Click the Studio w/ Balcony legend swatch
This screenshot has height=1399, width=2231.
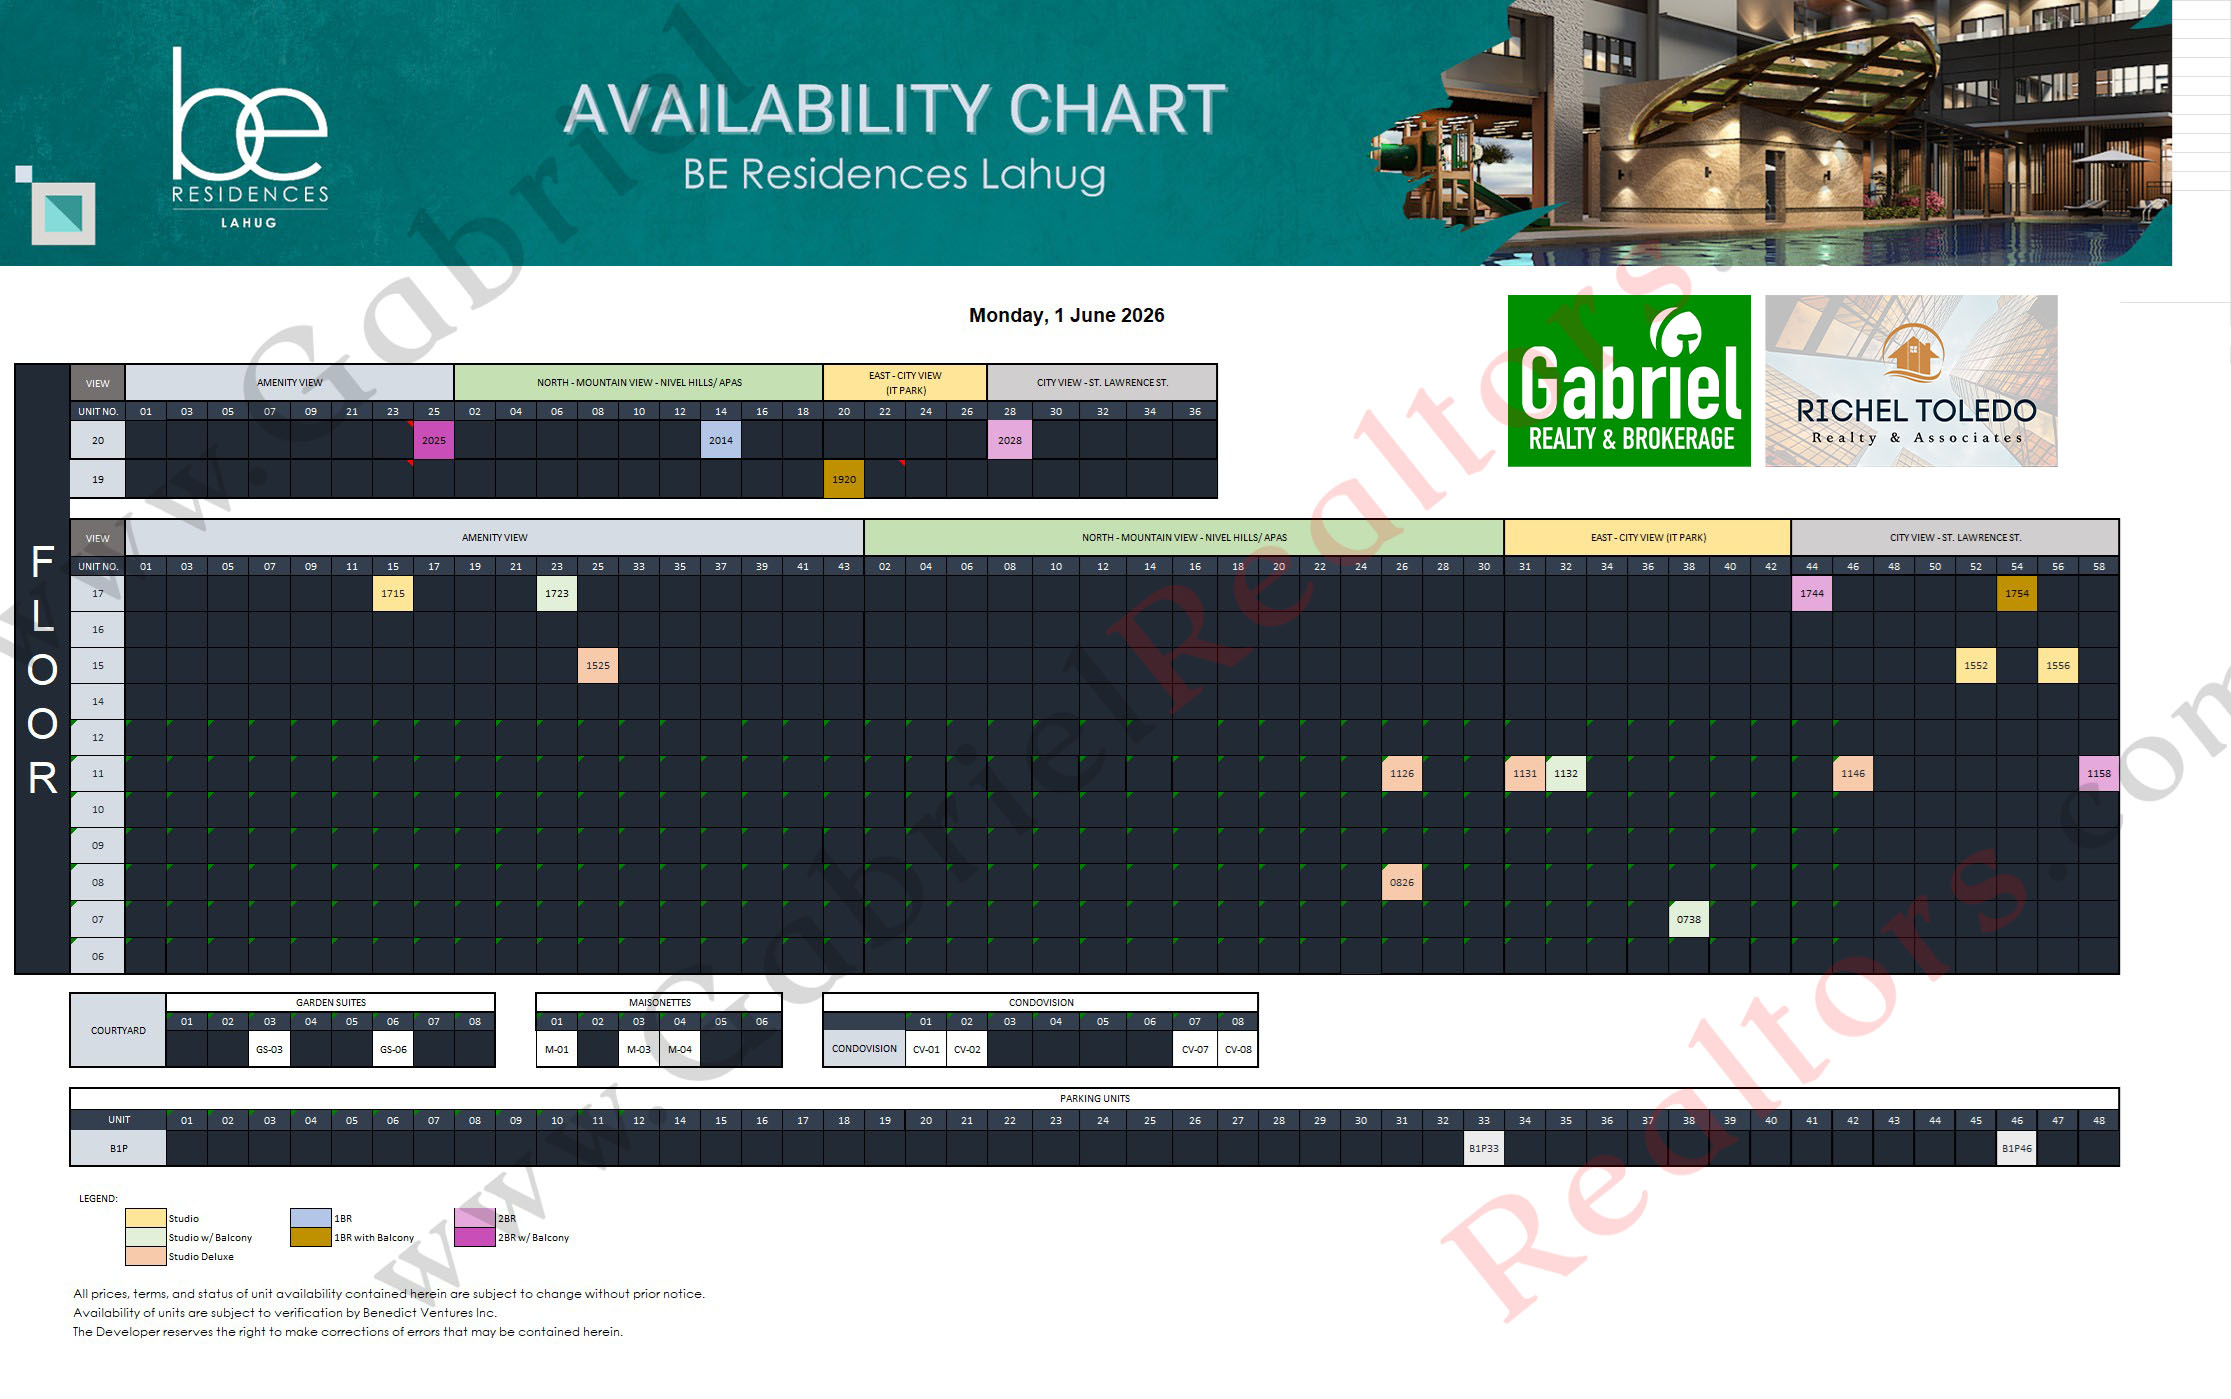click(x=145, y=1237)
